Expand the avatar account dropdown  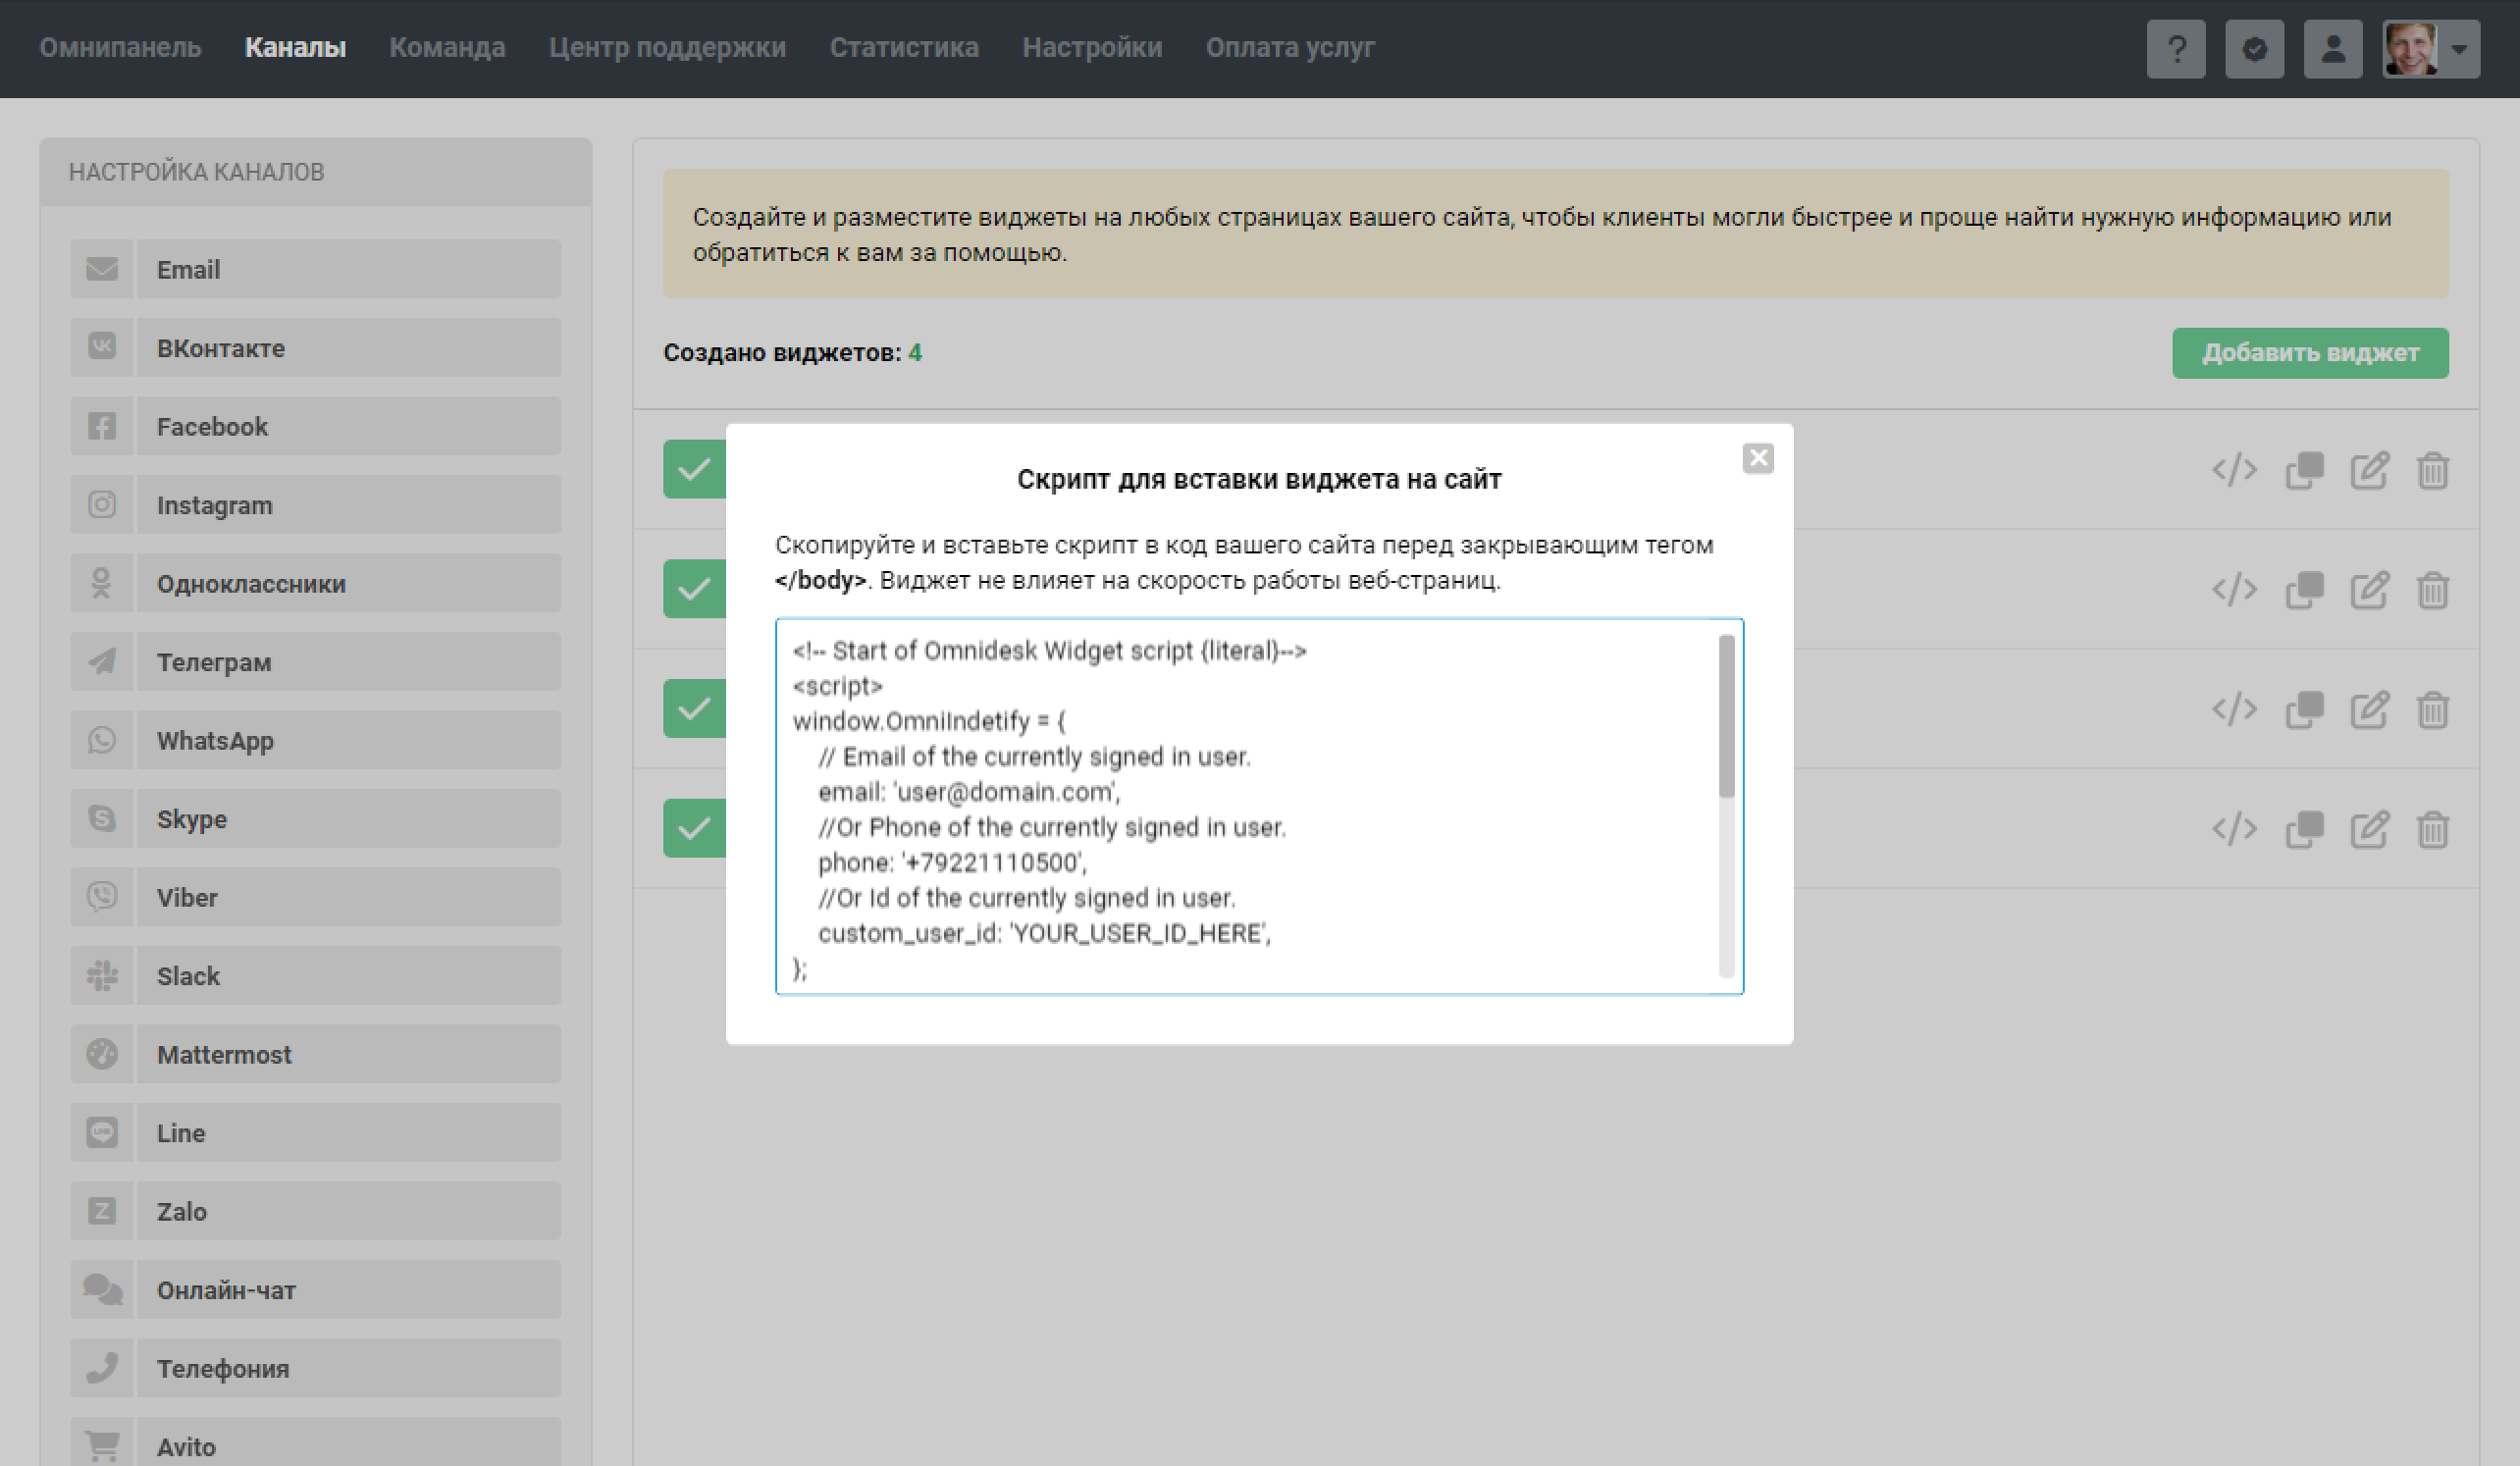coord(2431,48)
